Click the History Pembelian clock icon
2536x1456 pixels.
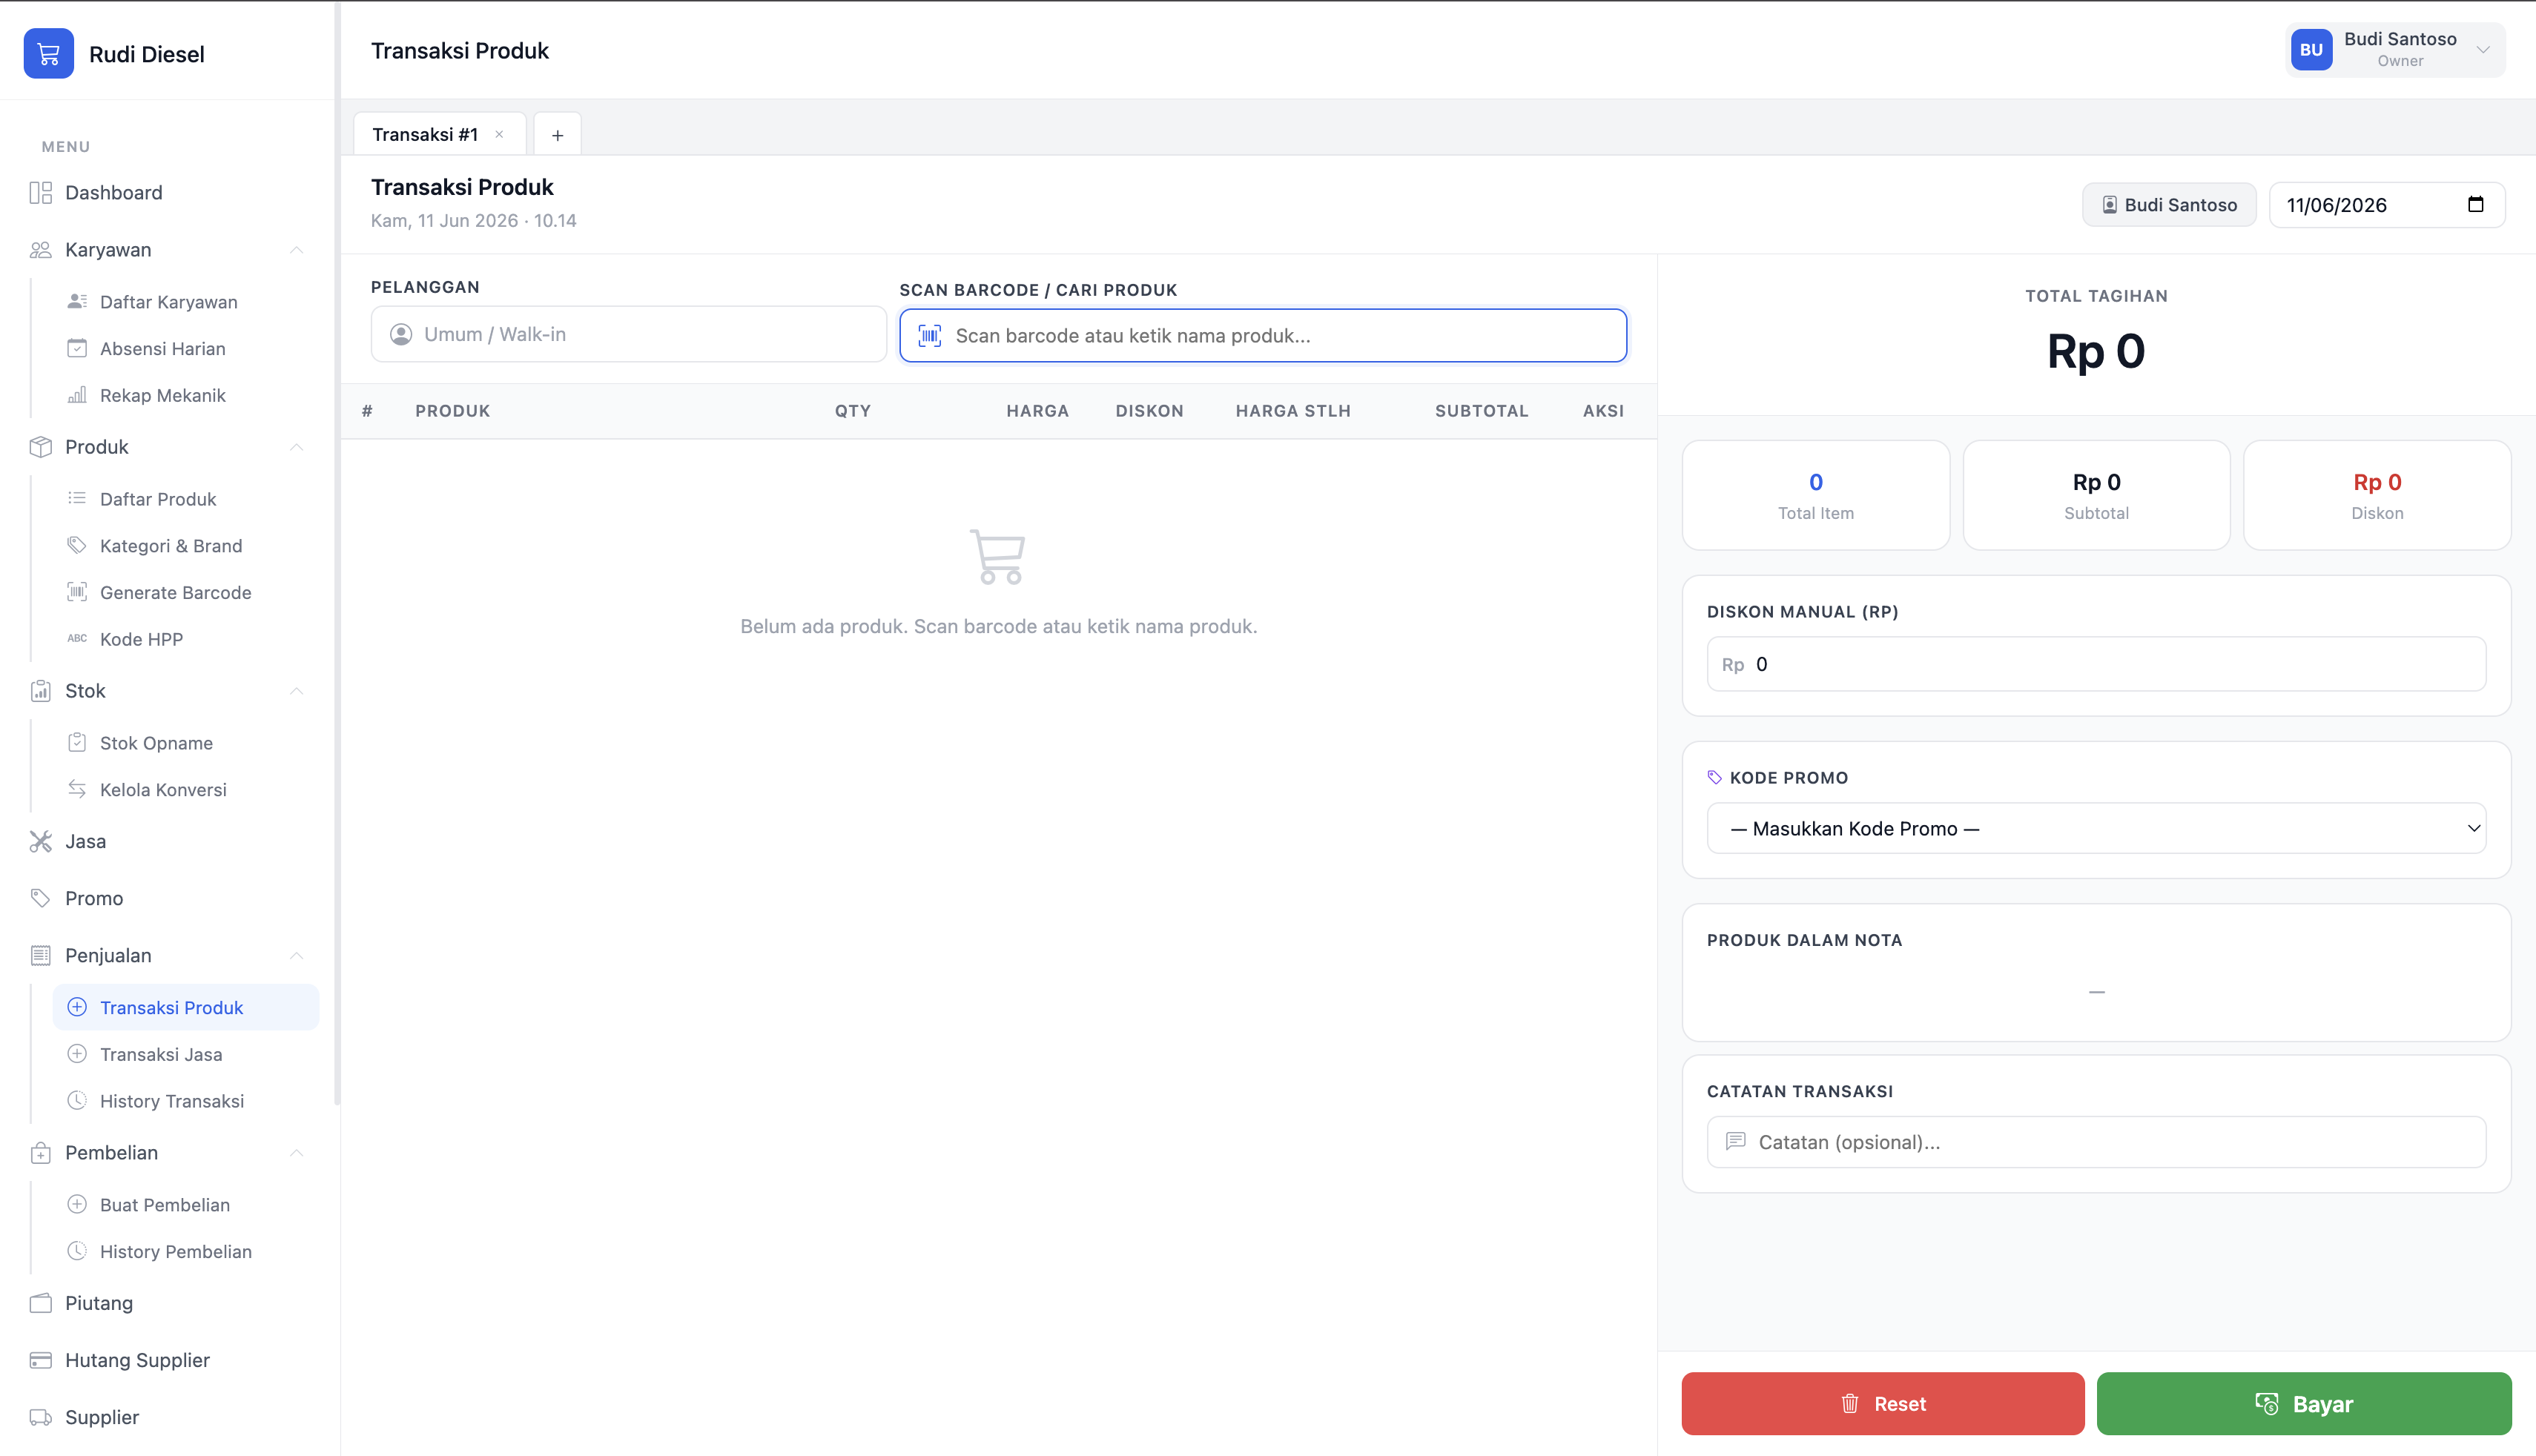[x=77, y=1251]
